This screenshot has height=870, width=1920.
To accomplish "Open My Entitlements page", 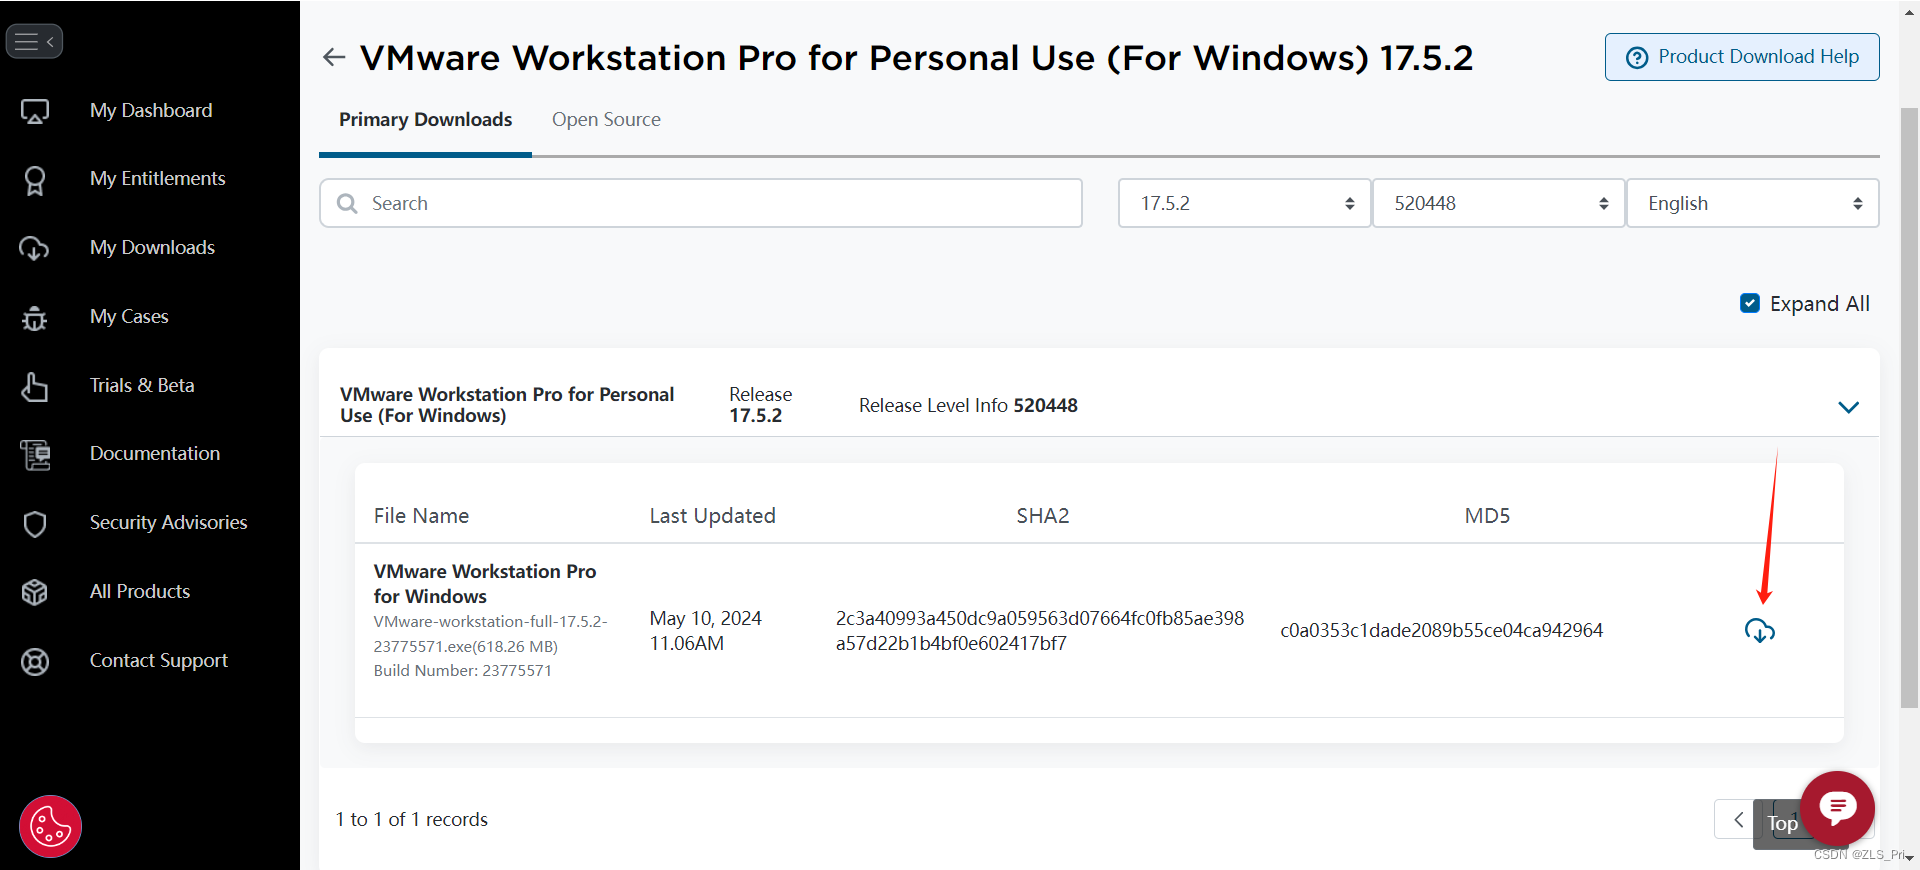I will click(158, 178).
